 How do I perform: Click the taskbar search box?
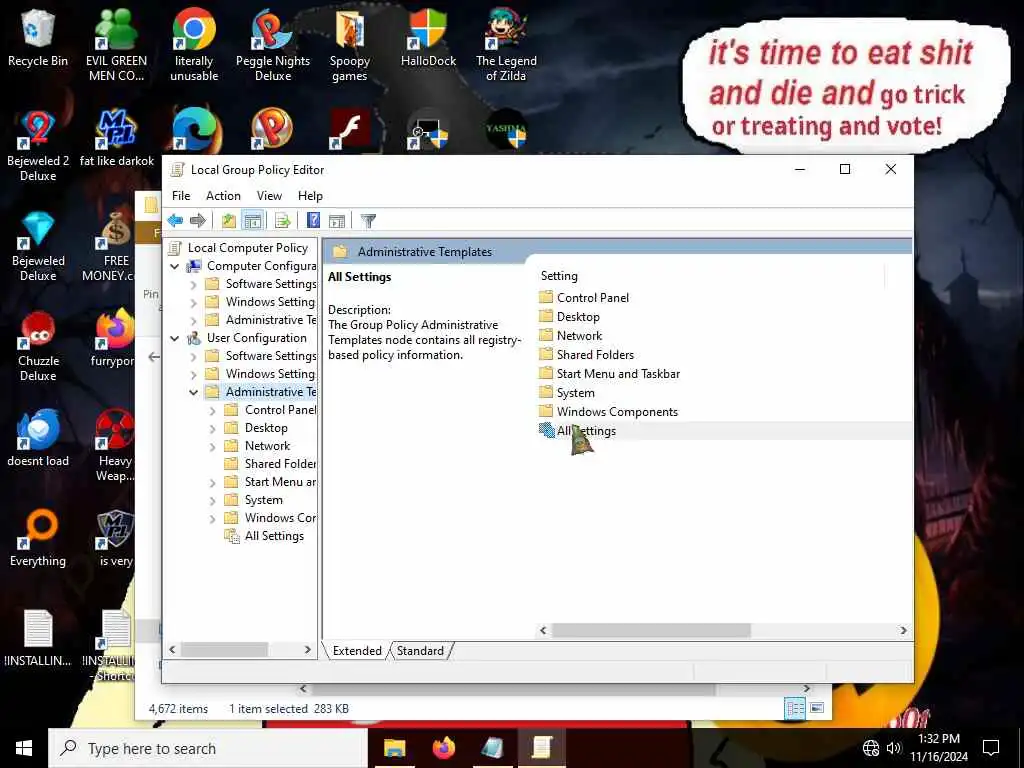(208, 748)
